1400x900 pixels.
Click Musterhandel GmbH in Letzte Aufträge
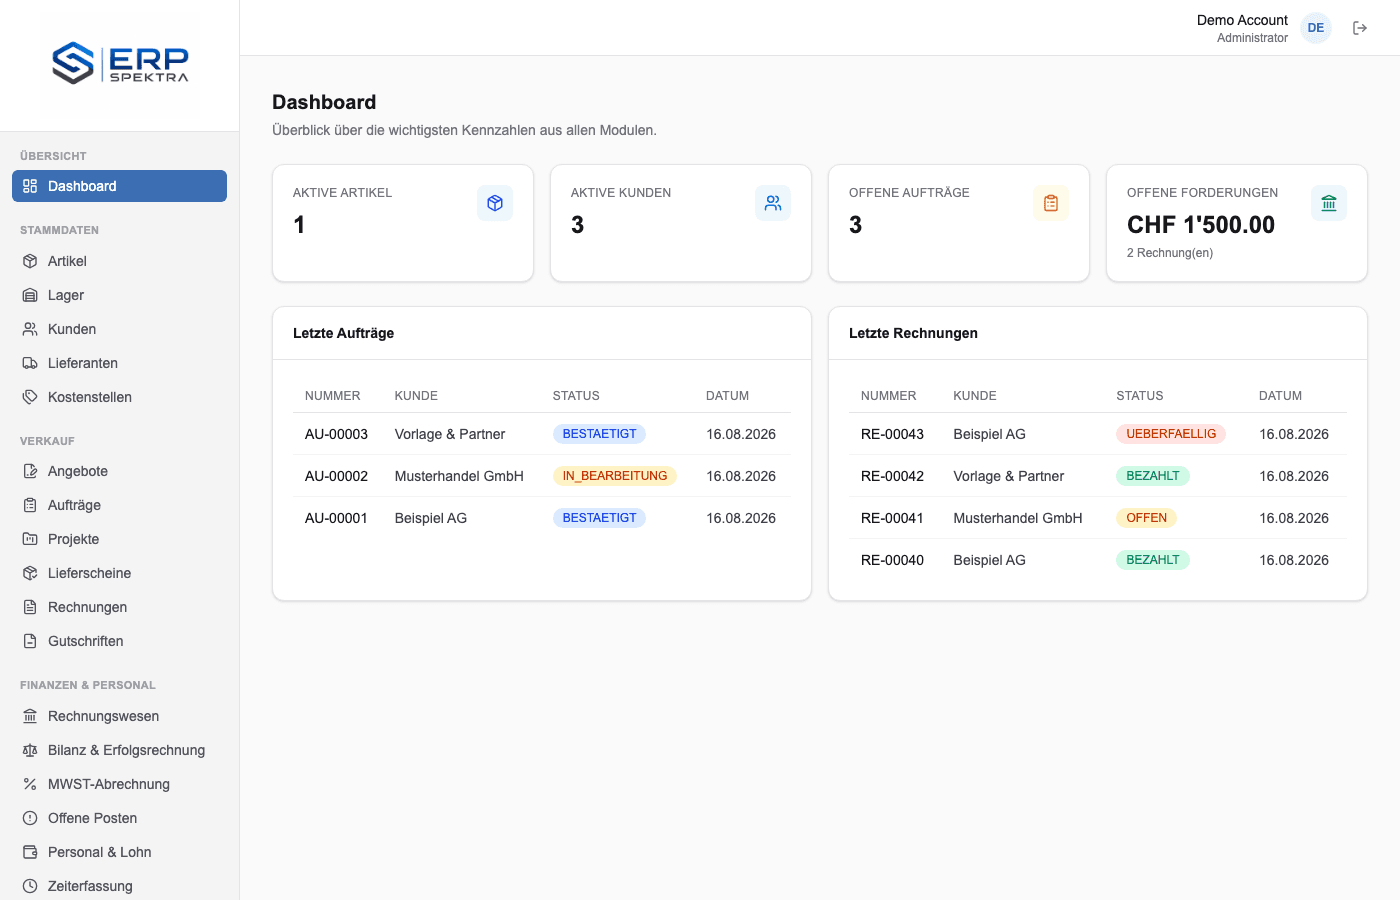point(459,476)
